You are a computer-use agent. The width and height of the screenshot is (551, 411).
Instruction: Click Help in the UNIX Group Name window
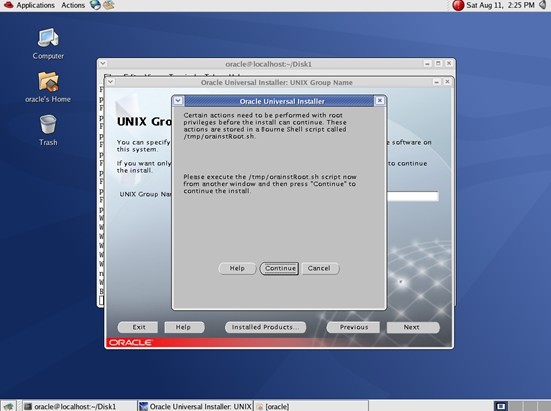[183, 327]
